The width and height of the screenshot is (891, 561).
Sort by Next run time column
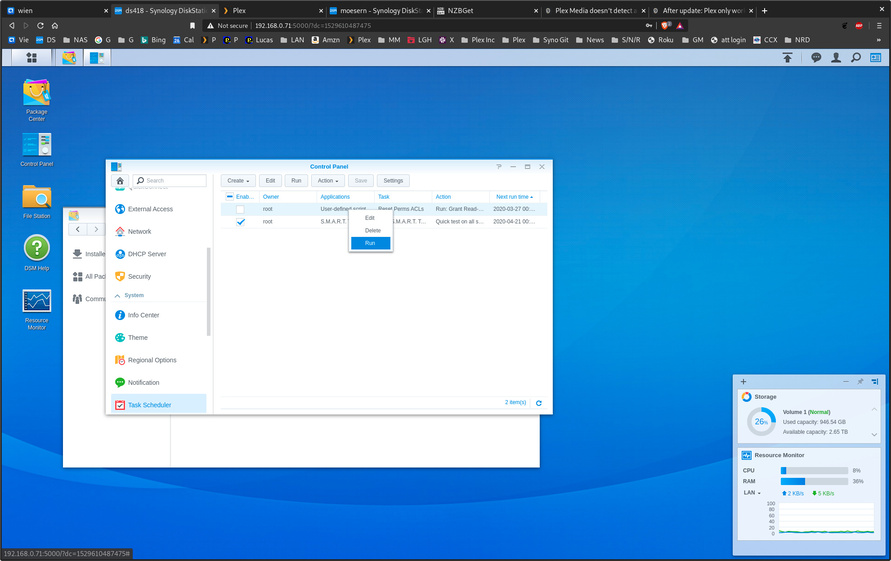[514, 197]
